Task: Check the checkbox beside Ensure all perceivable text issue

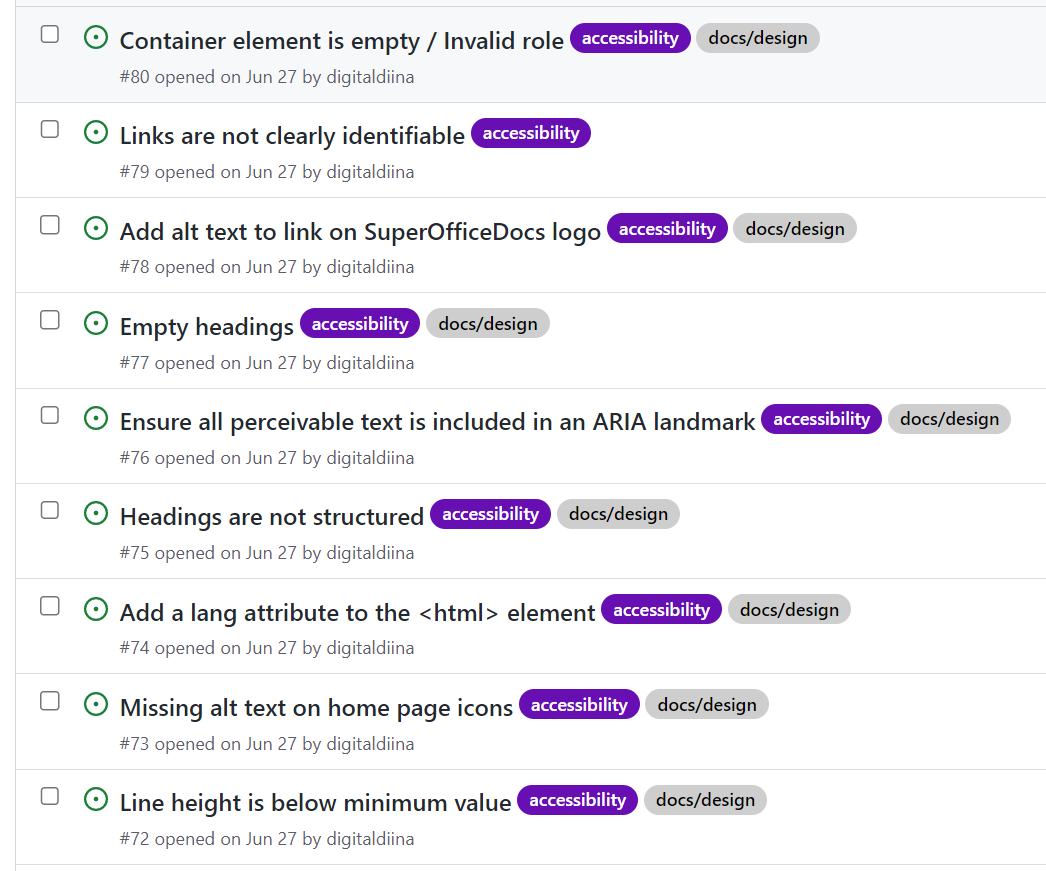Action: (x=49, y=415)
